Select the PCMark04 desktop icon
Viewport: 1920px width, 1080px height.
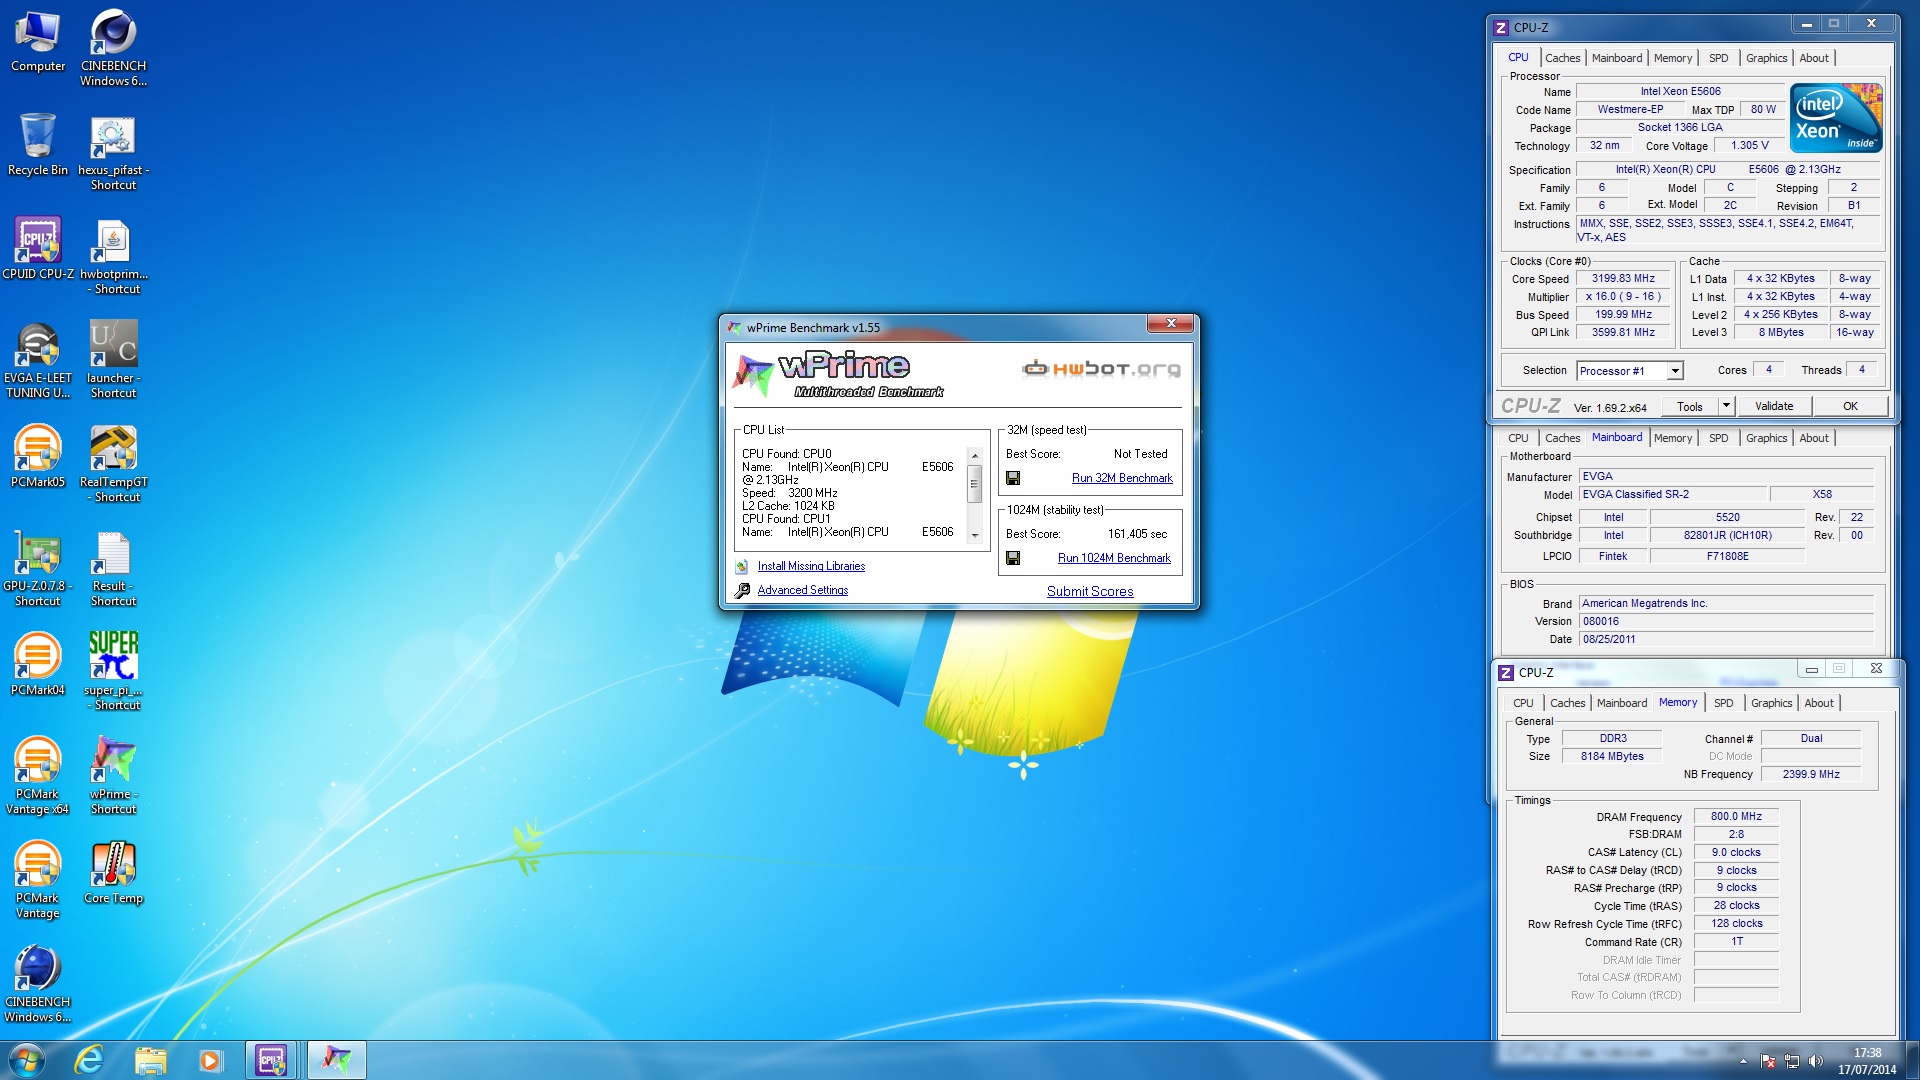38,665
